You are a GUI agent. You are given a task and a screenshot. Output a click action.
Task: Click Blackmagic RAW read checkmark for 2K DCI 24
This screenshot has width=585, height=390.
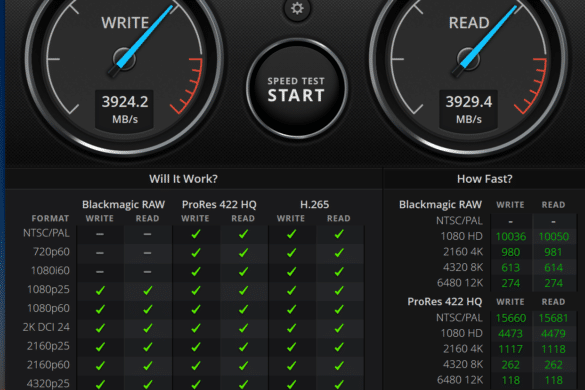tap(148, 328)
